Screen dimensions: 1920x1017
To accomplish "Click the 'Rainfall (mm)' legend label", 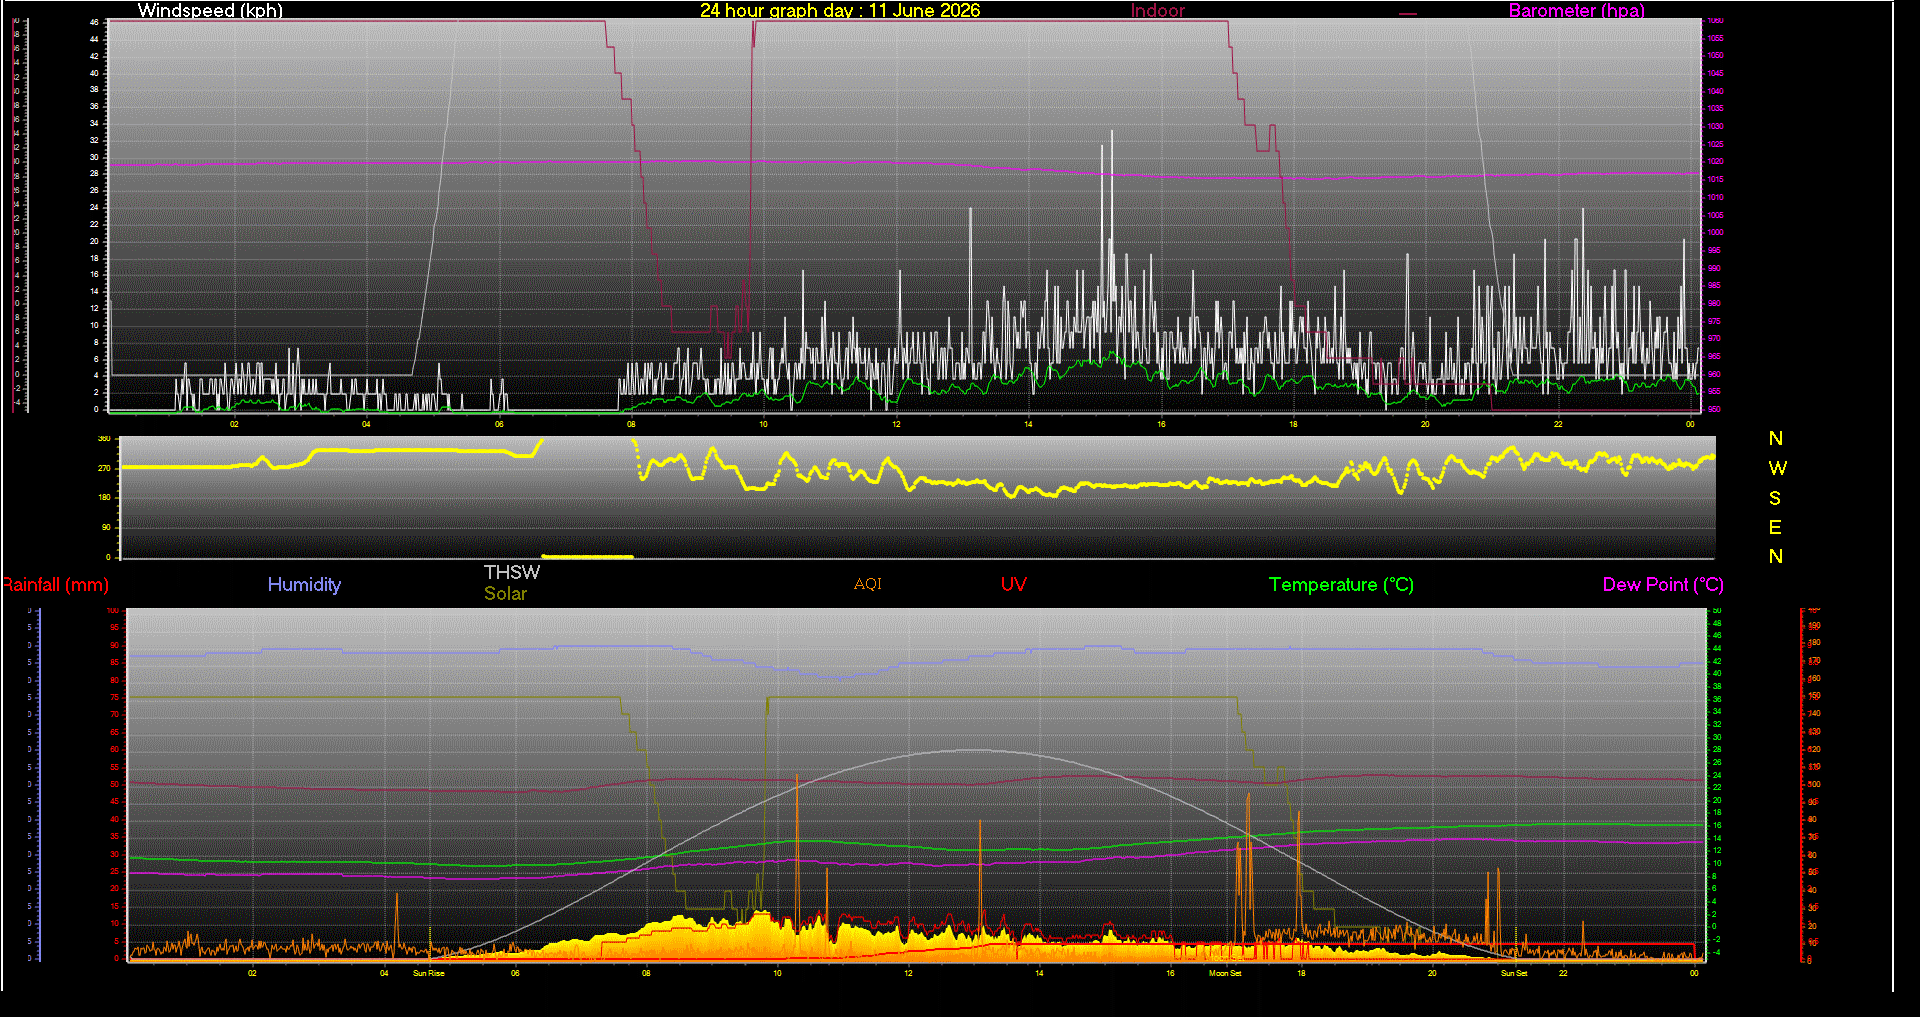I will [x=55, y=585].
